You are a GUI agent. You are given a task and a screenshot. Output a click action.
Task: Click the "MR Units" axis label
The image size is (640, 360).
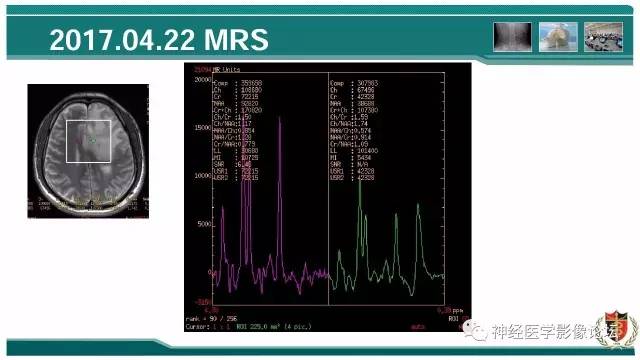click(x=226, y=69)
